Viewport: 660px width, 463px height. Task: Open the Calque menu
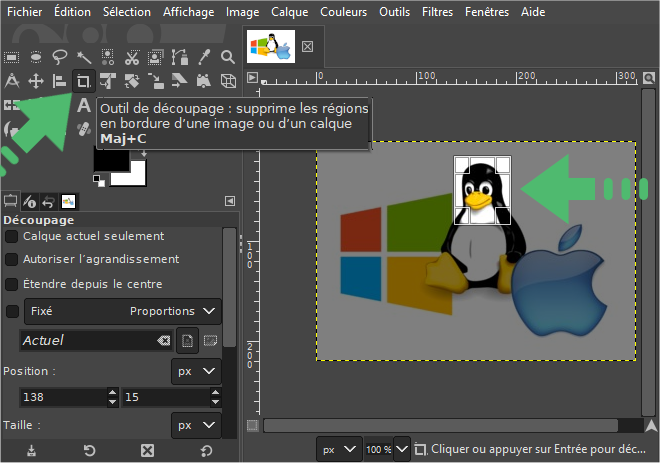point(290,12)
